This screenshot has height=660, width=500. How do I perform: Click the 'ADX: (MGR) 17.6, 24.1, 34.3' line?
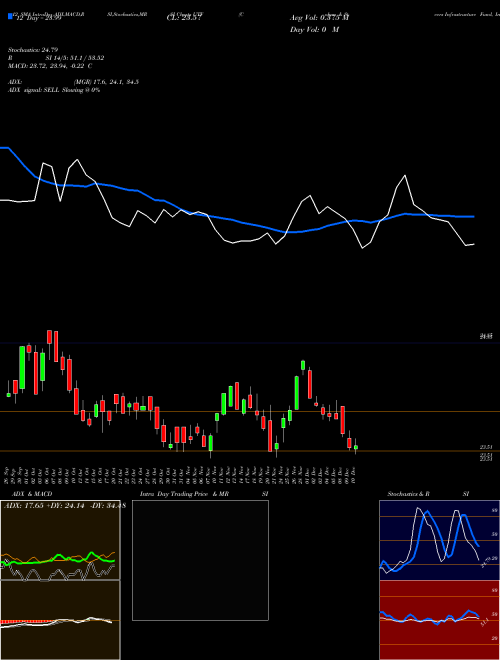click(73, 82)
